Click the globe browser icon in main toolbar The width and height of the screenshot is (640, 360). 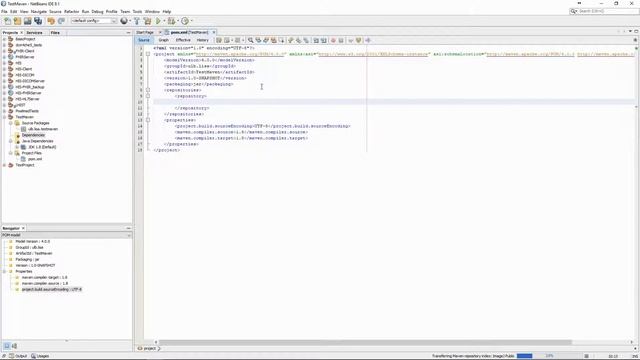point(124,21)
